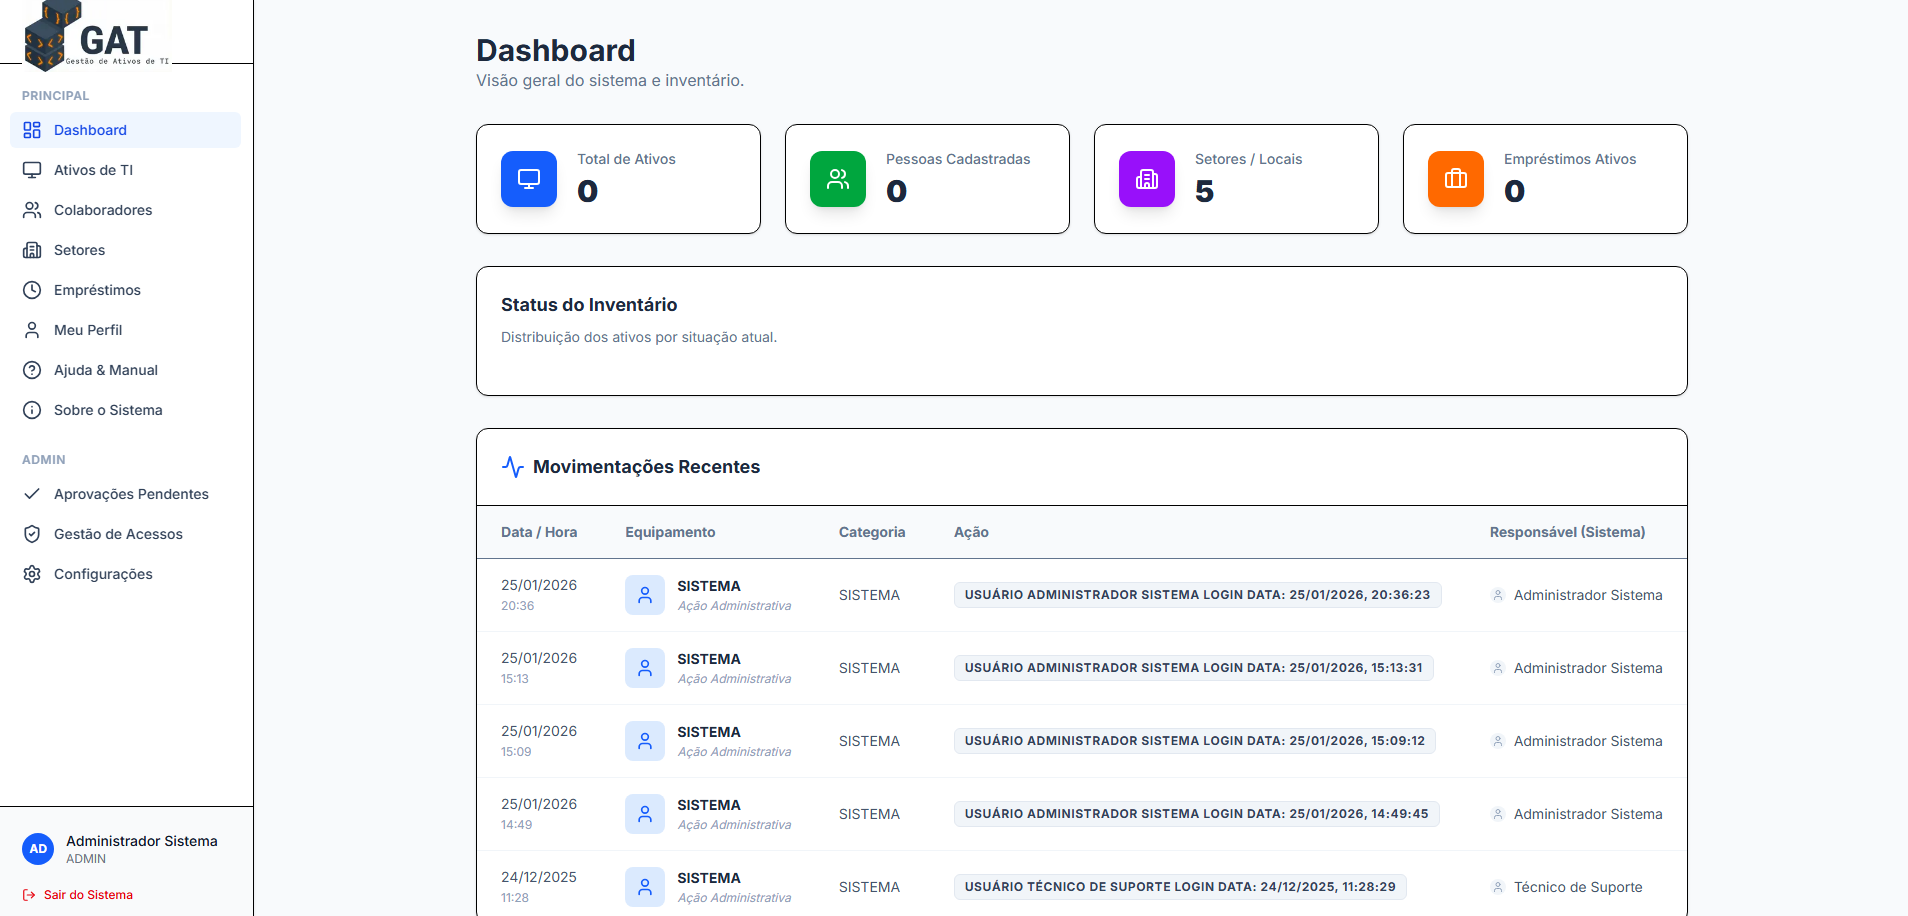The image size is (1908, 916).
Task: Click the Data / Hora column header
Action: [x=539, y=532]
